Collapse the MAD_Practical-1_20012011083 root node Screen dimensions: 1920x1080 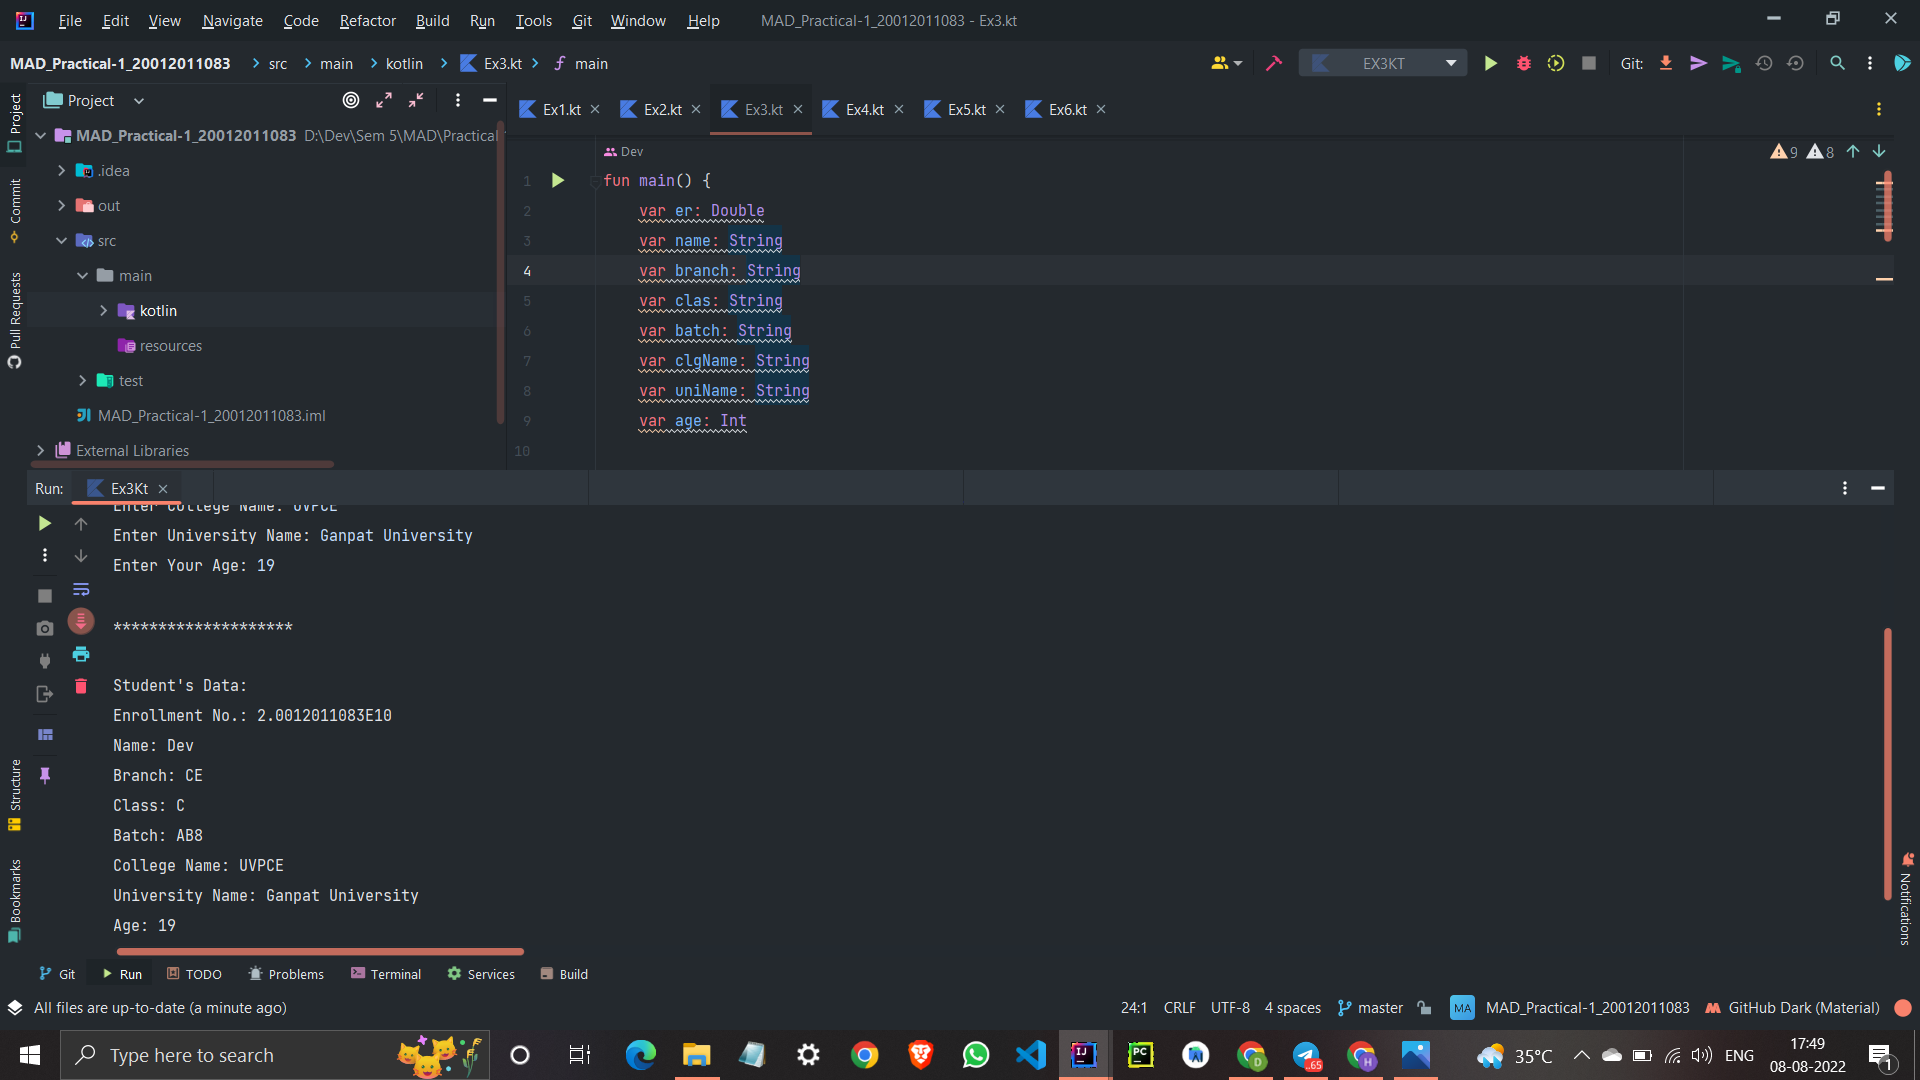[40, 135]
